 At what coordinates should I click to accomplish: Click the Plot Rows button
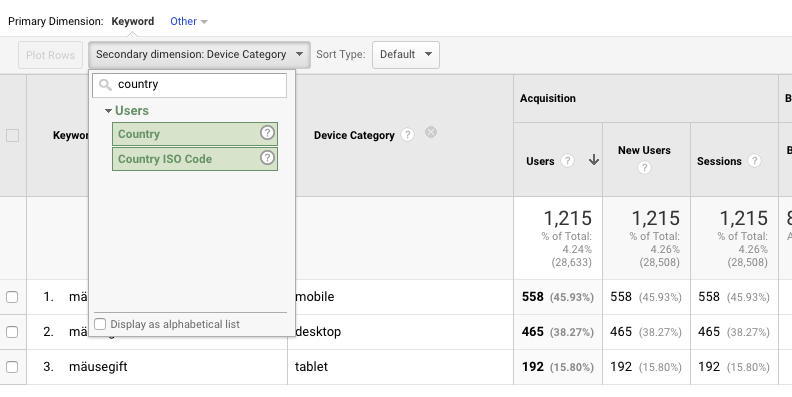click(x=51, y=55)
